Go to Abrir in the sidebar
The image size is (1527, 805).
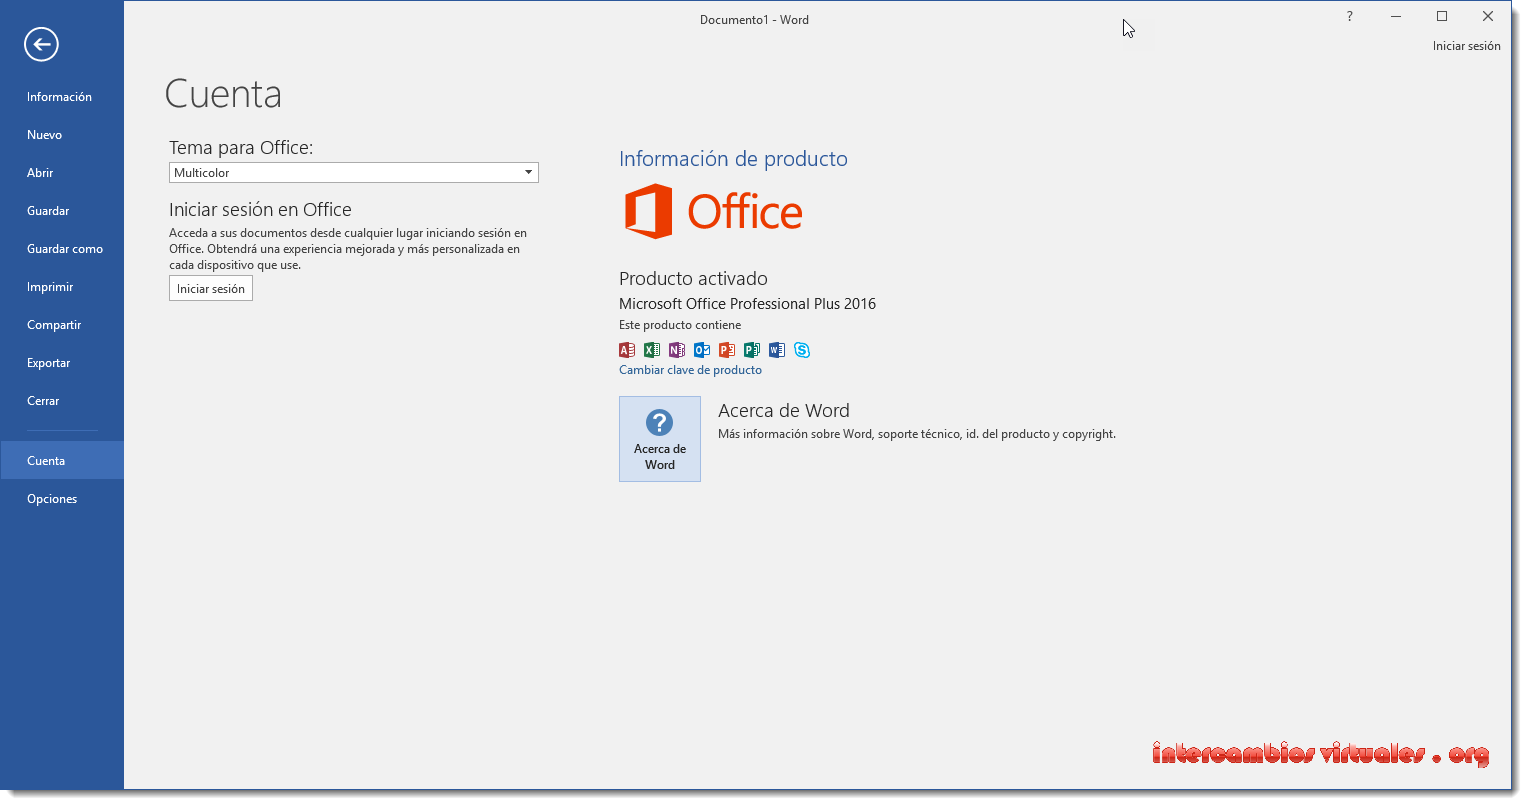(62, 173)
